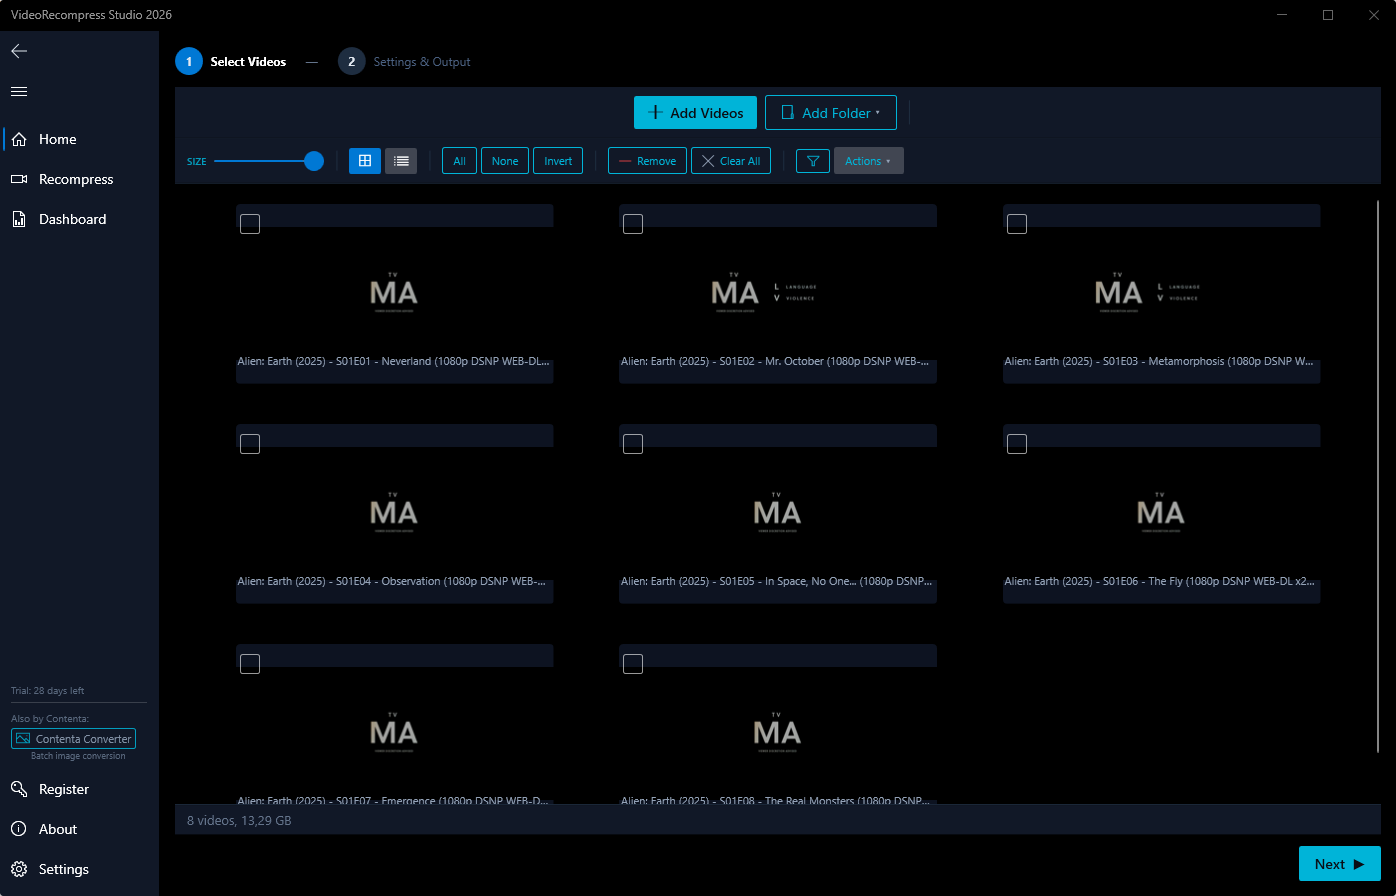Open the About info page
Viewport: 1396px width, 896px height.
pyautogui.click(x=57, y=829)
